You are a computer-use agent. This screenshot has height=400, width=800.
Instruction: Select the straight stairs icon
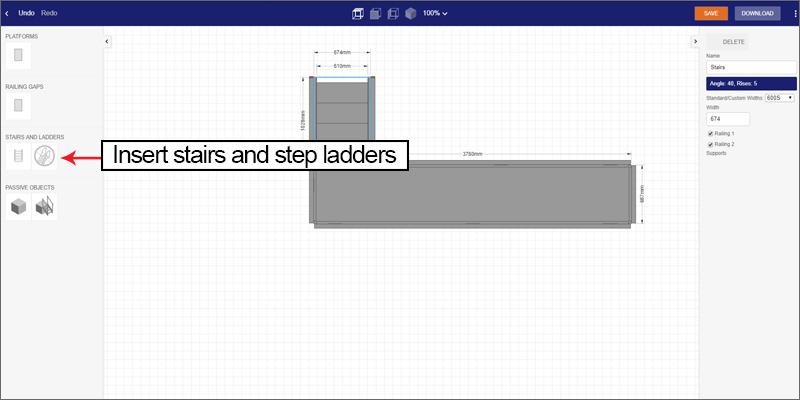(x=18, y=155)
